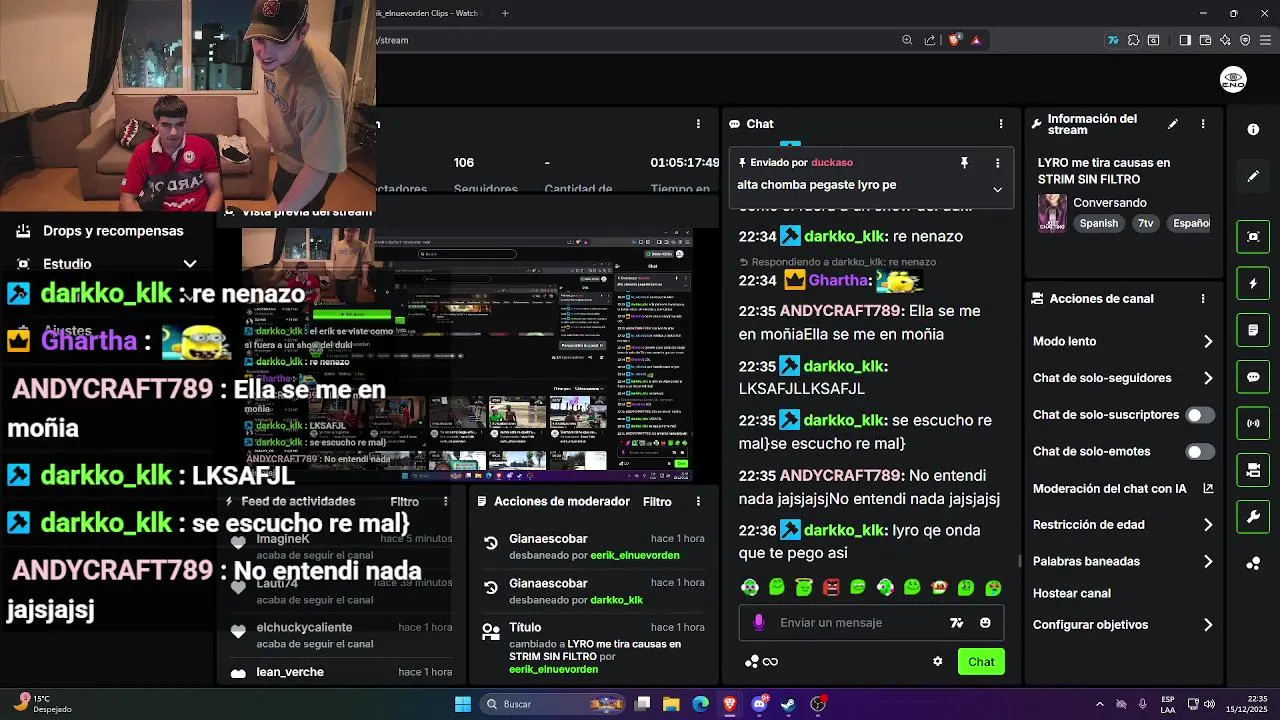Click the lightning bolt widget icon in sidebar
1280x720 pixels.
tap(1253, 283)
